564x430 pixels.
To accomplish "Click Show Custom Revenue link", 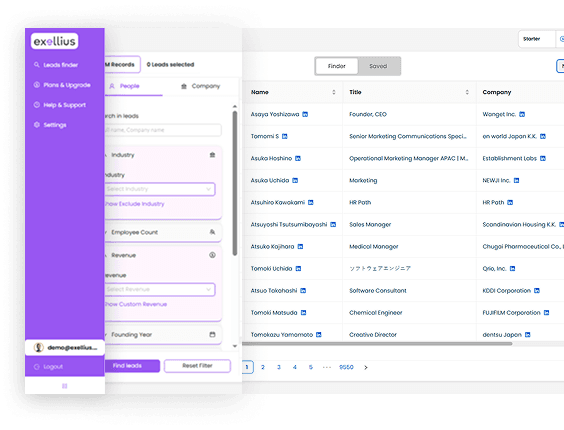I will coord(136,304).
